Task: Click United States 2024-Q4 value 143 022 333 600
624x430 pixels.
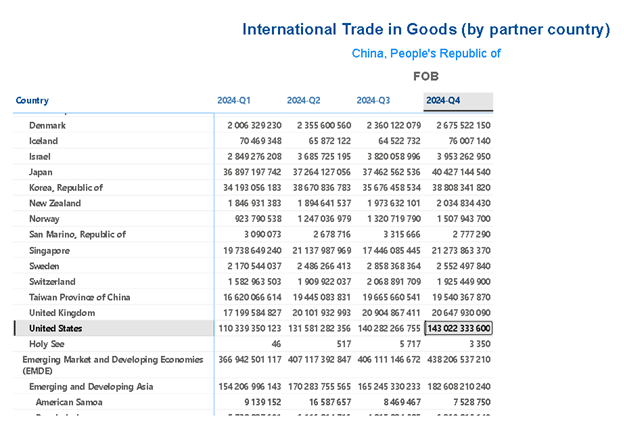Action: (x=459, y=328)
